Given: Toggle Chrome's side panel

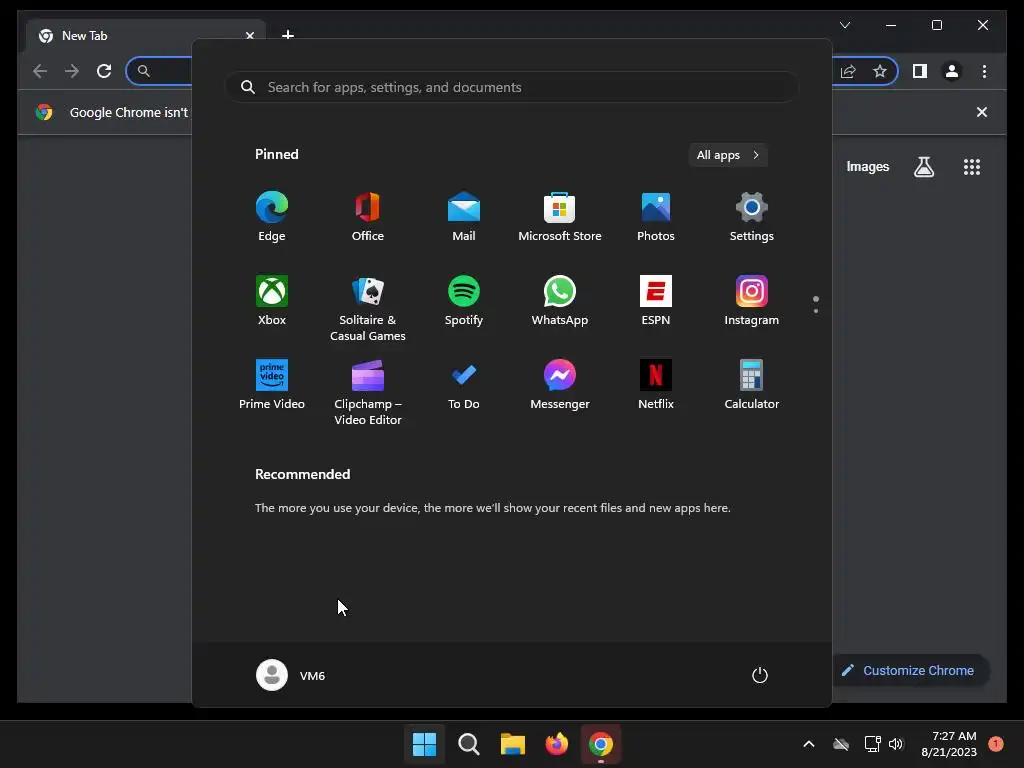Looking at the screenshot, I should (920, 71).
